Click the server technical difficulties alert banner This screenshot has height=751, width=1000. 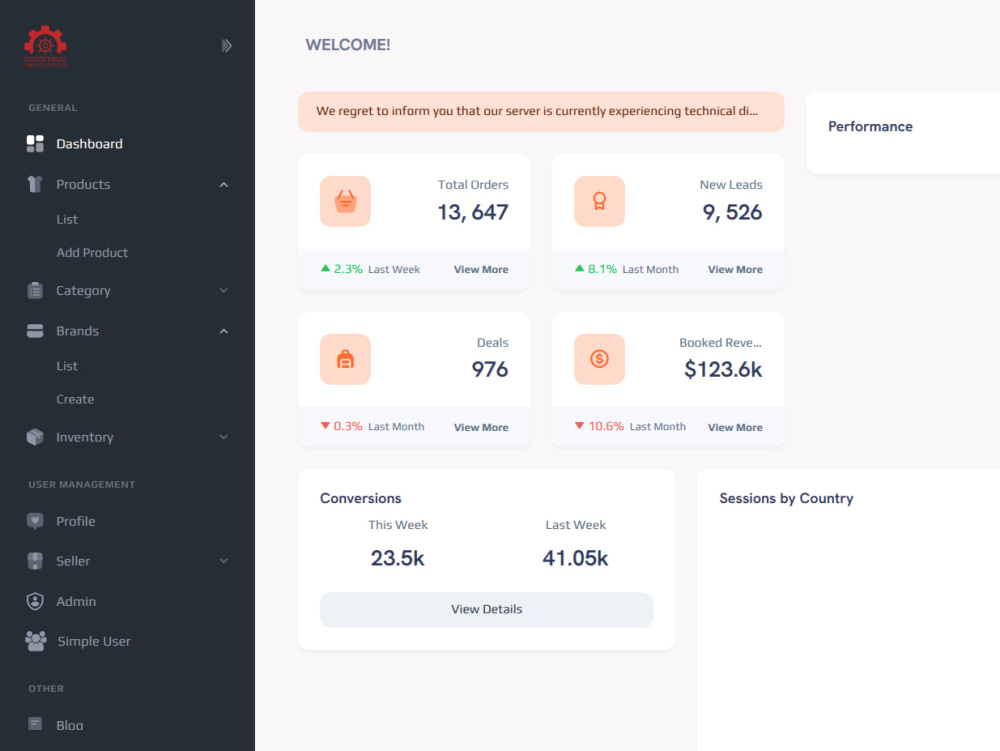point(541,112)
